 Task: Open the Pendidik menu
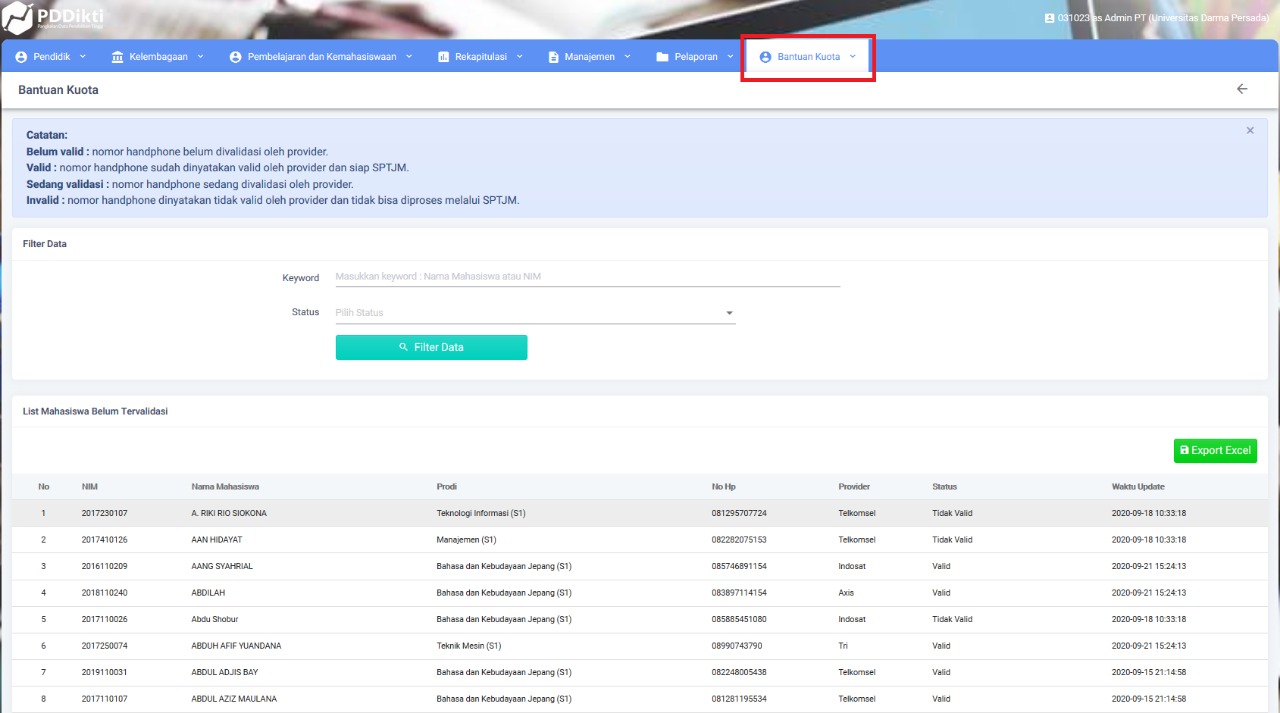point(51,57)
